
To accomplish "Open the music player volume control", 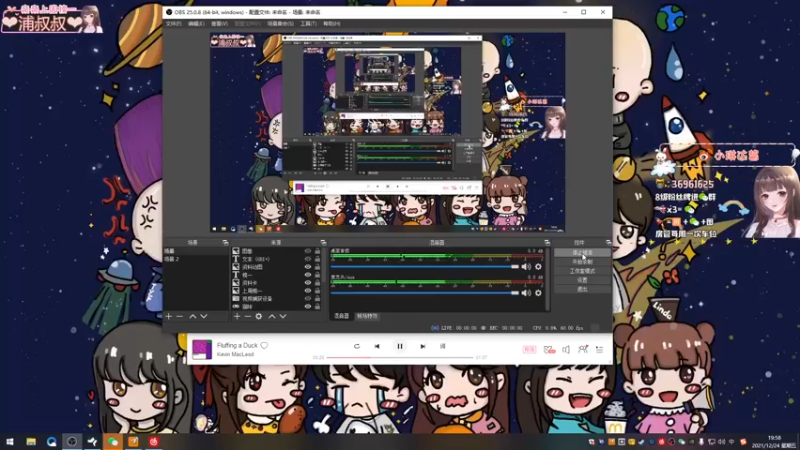I will [x=566, y=349].
